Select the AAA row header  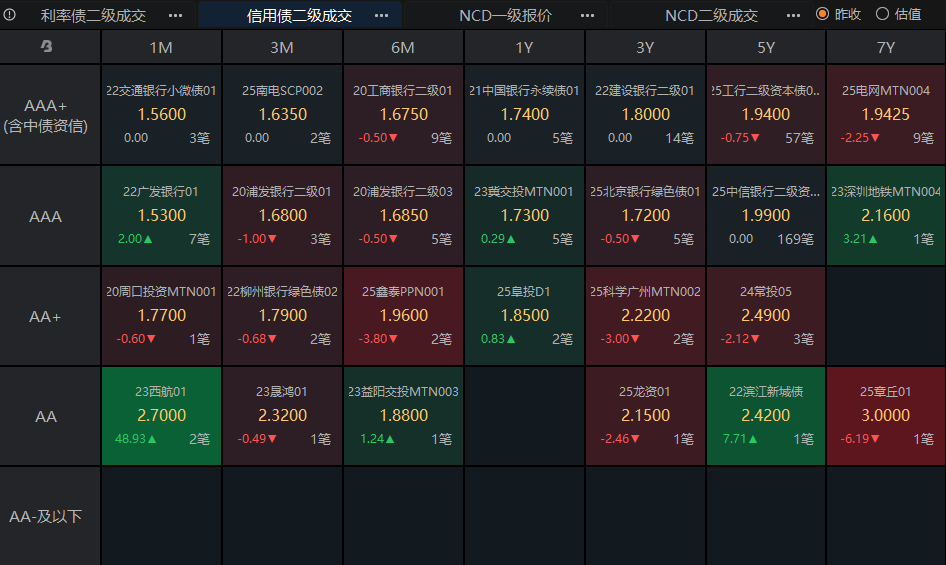(x=50, y=215)
